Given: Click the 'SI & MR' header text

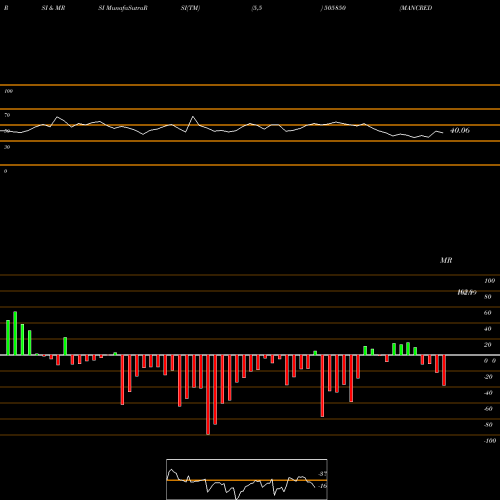Looking at the screenshot, I should 53,8.
